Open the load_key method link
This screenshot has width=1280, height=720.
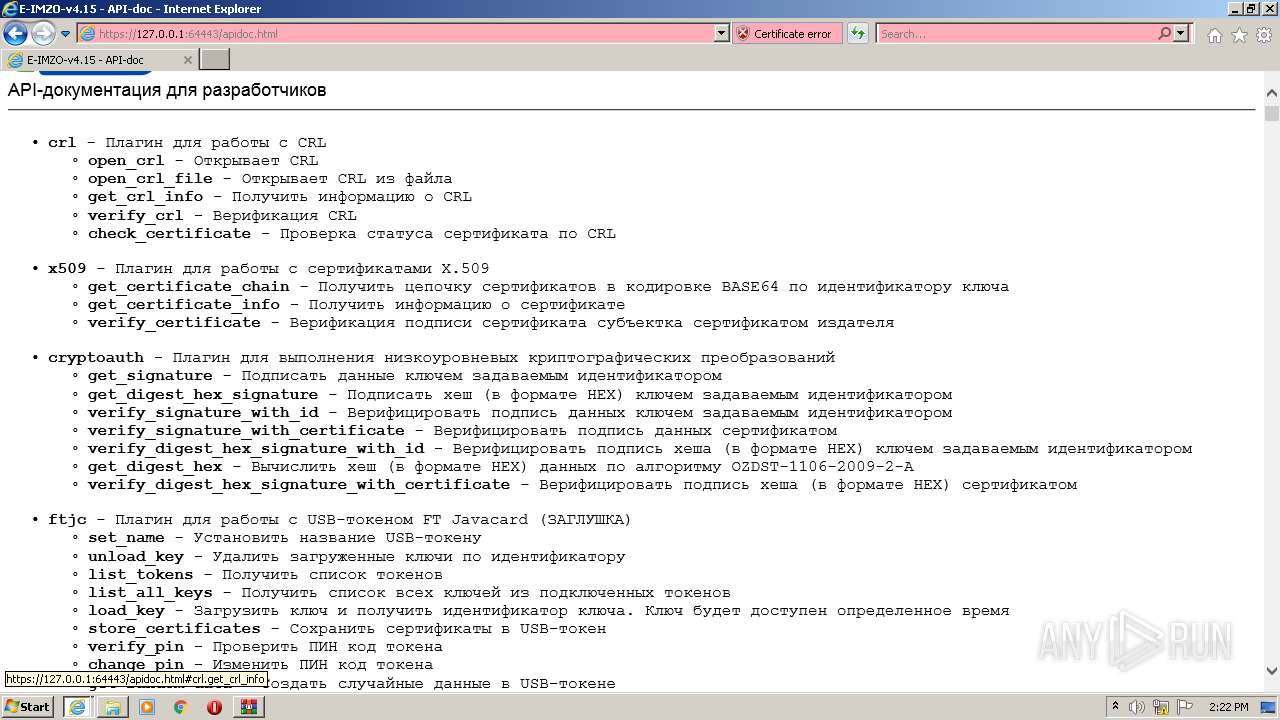tap(126, 611)
